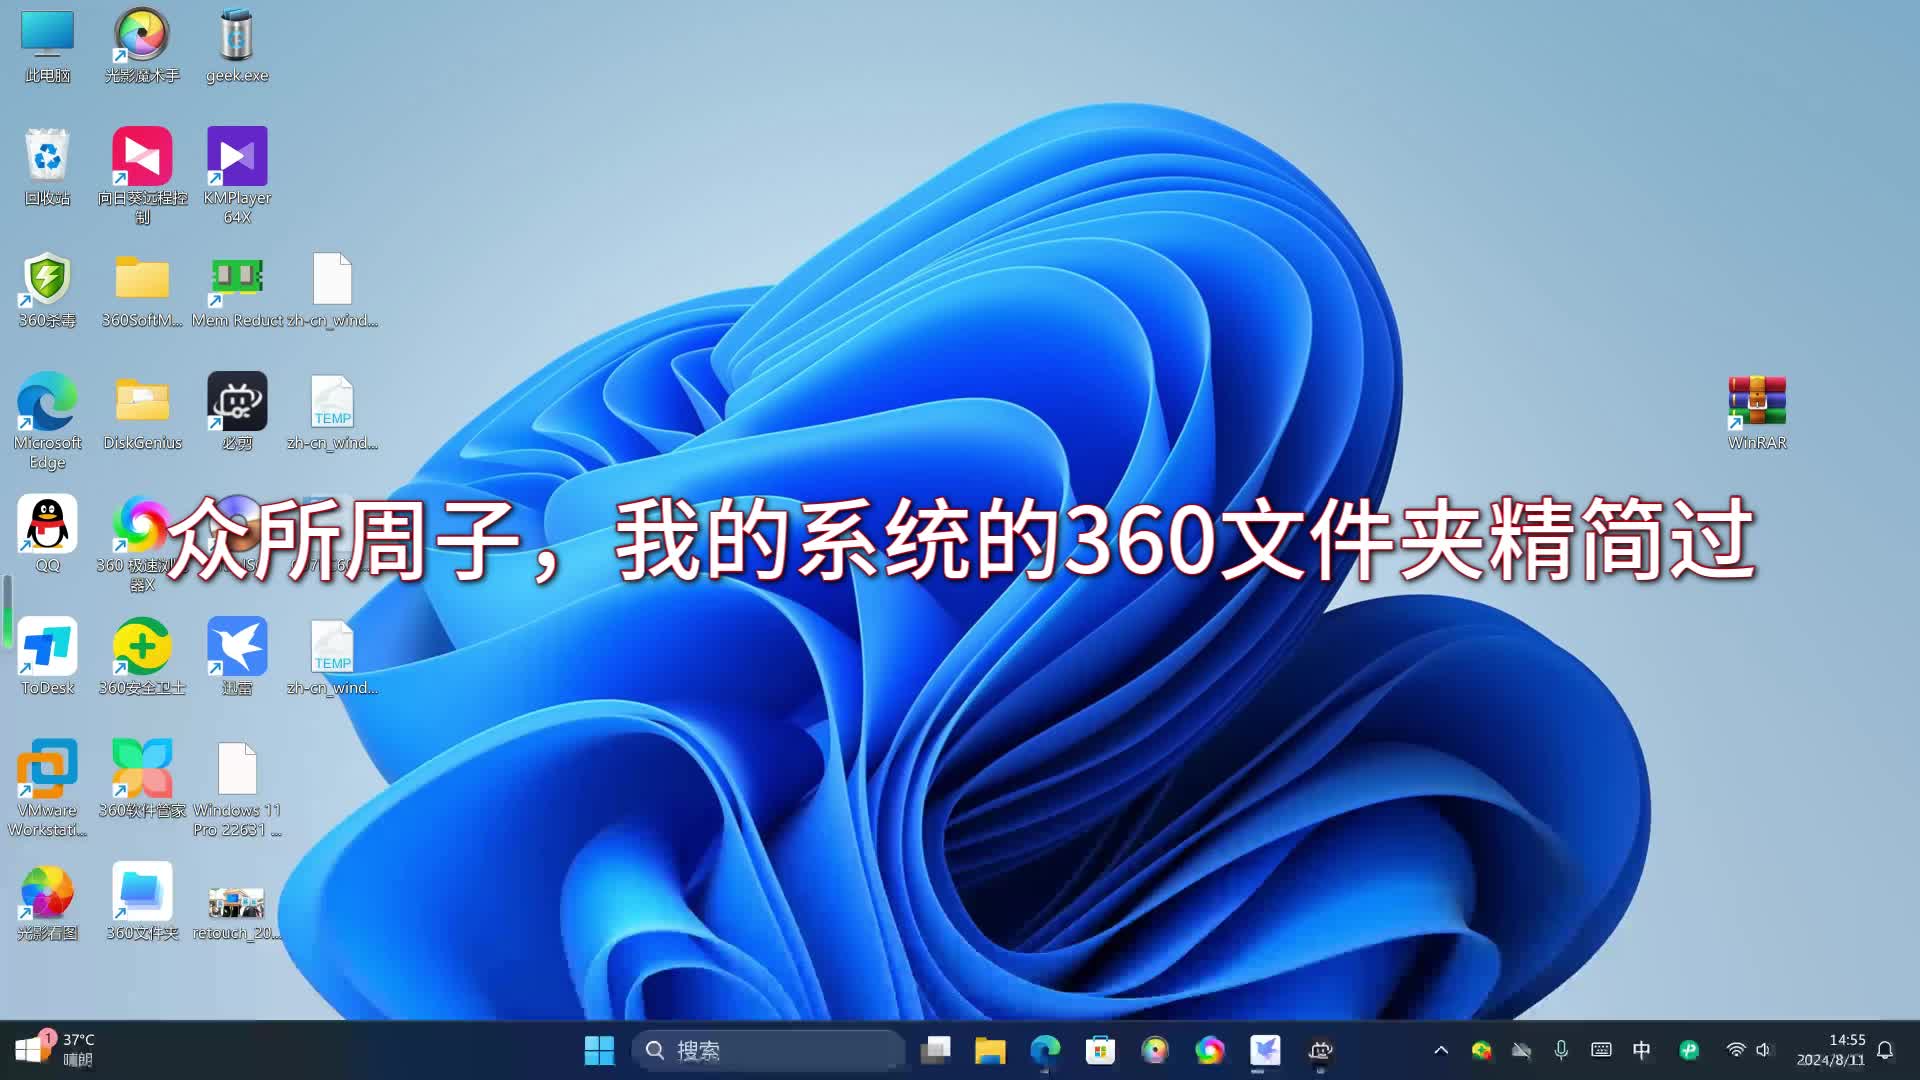Select the 光影魔术手 desktop shortcut

142,47
